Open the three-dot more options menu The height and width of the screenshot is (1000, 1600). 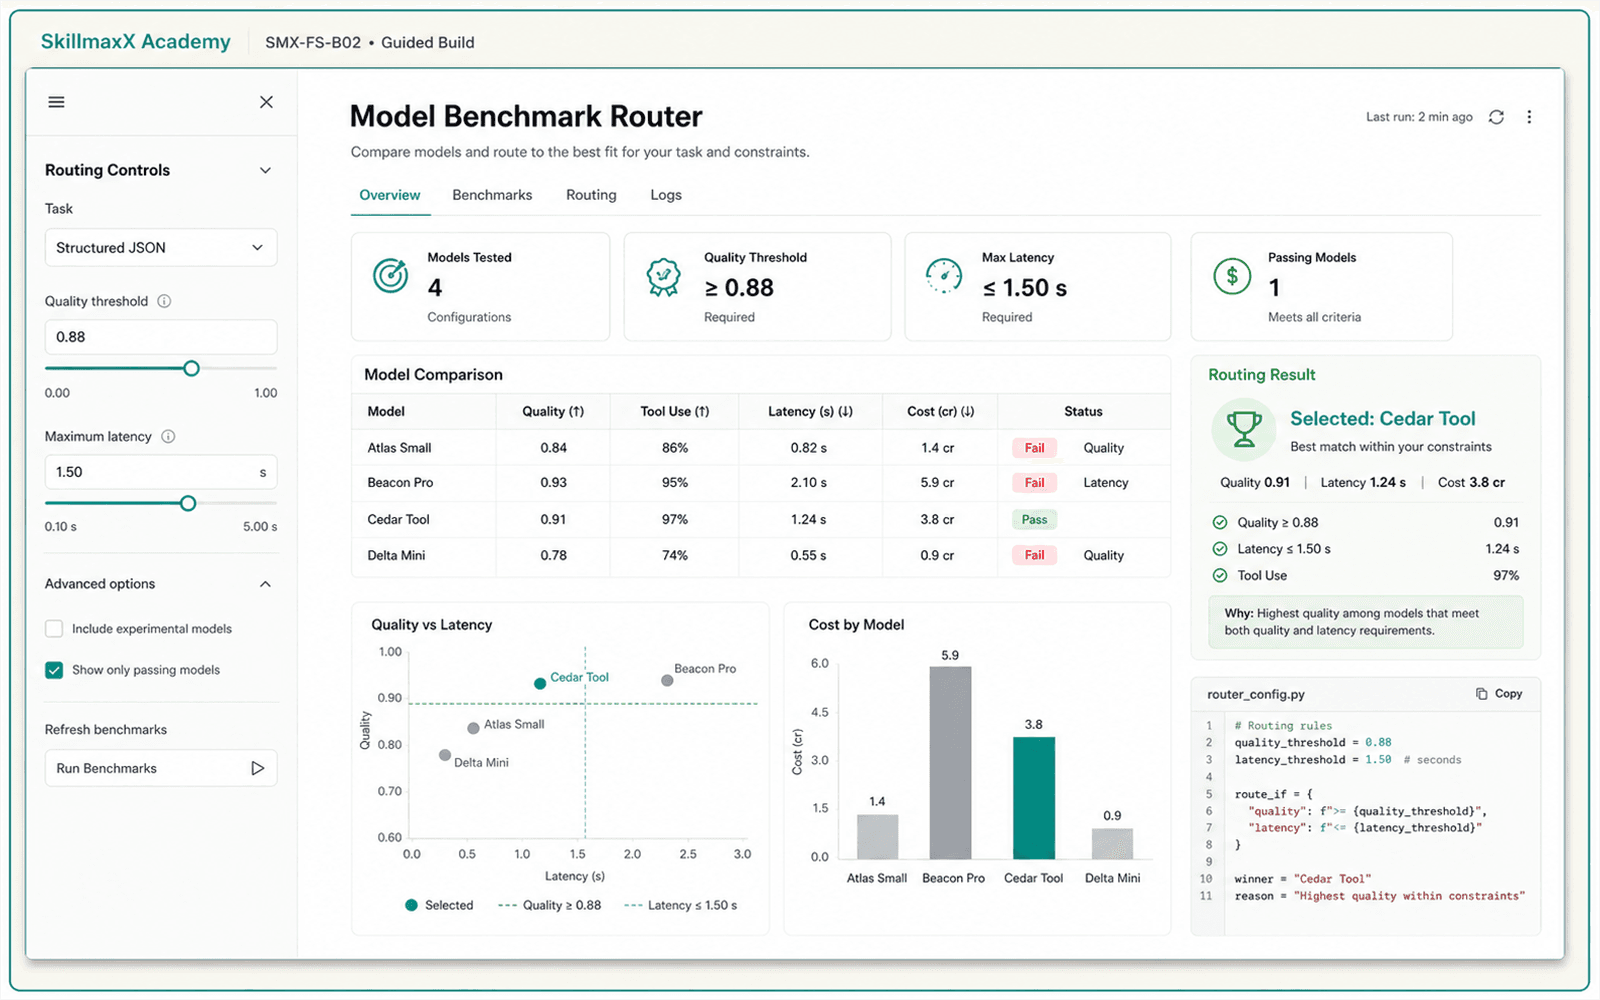tap(1529, 117)
